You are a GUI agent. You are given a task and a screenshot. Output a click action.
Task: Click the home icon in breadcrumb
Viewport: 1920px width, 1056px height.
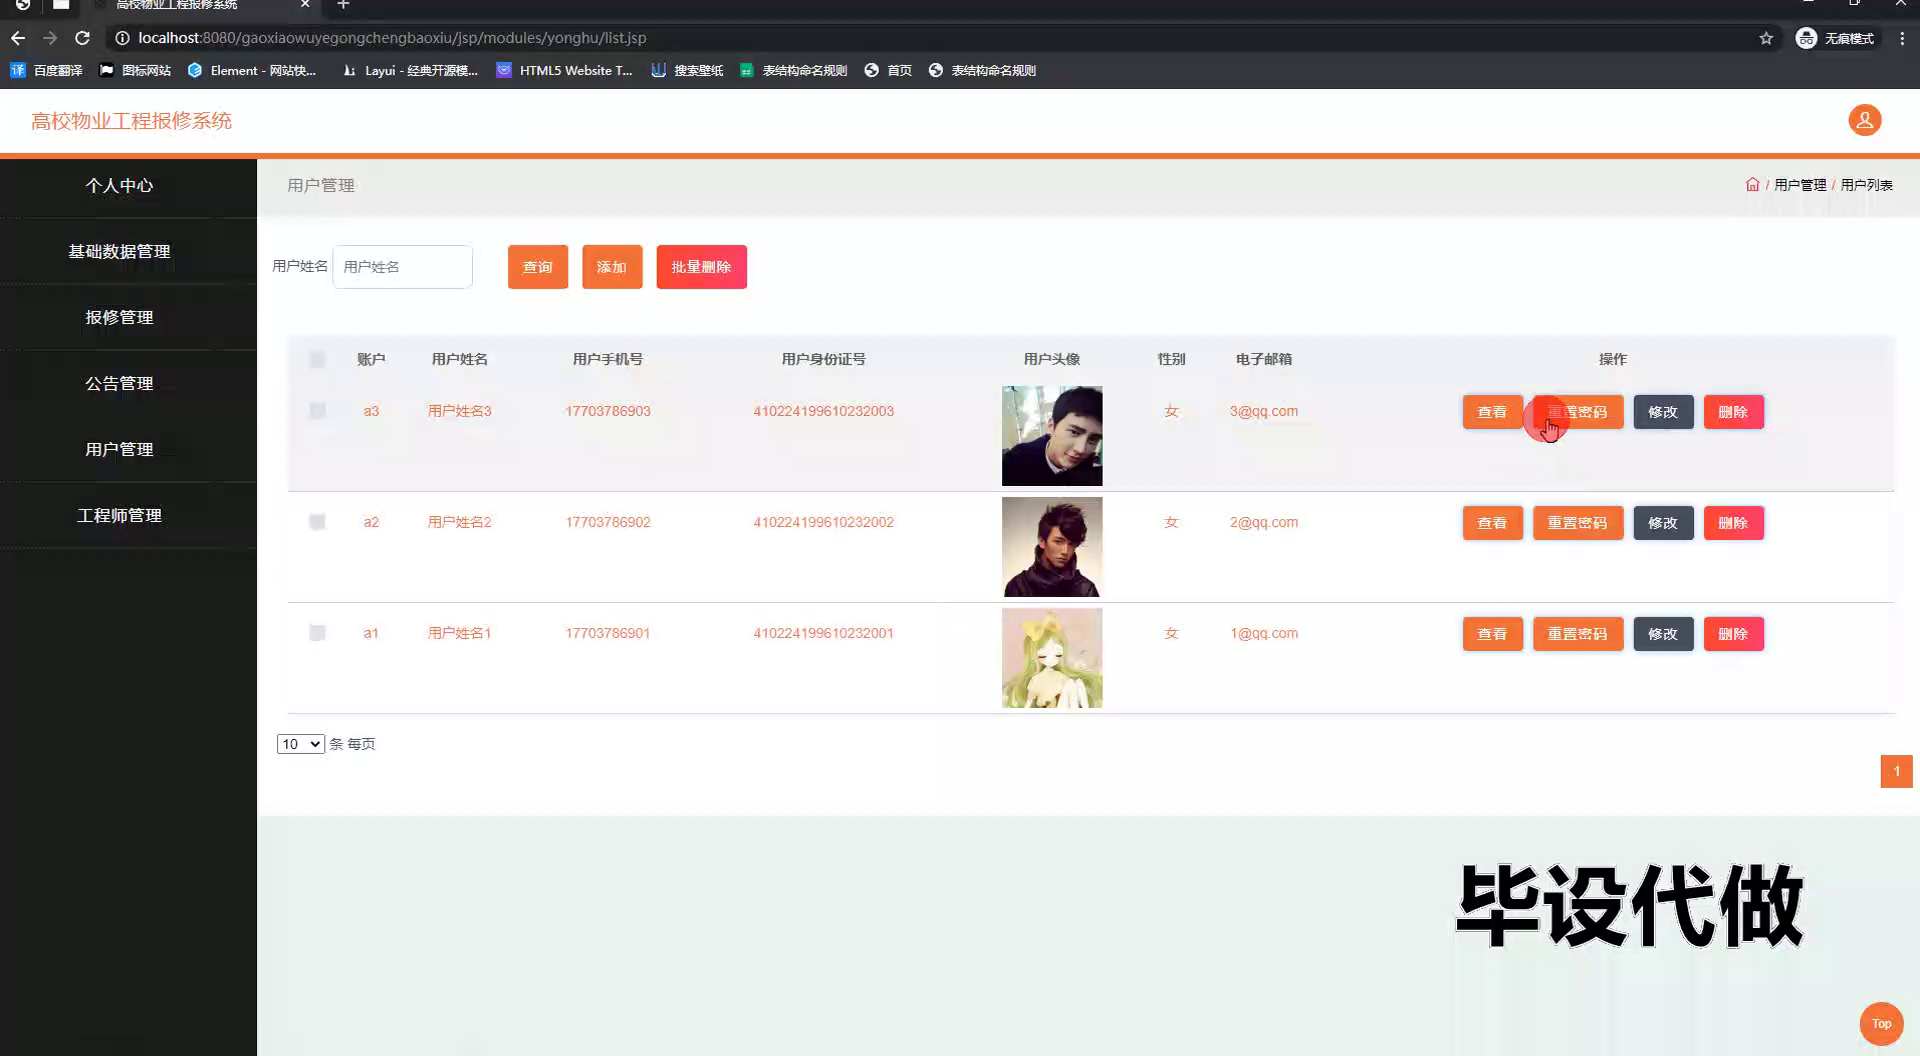(1752, 185)
